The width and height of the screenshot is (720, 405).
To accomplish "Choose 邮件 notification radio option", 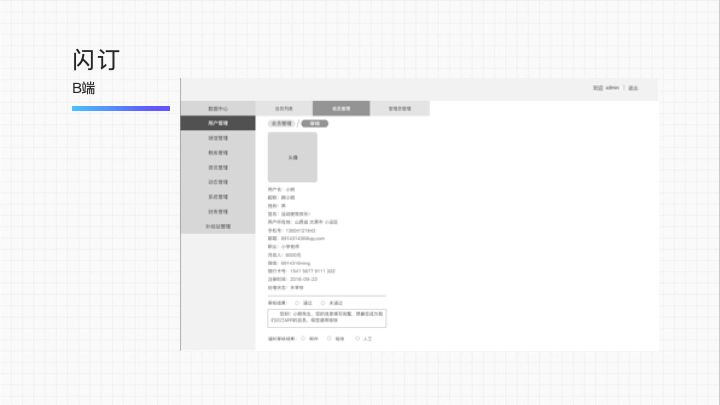I will point(303,338).
